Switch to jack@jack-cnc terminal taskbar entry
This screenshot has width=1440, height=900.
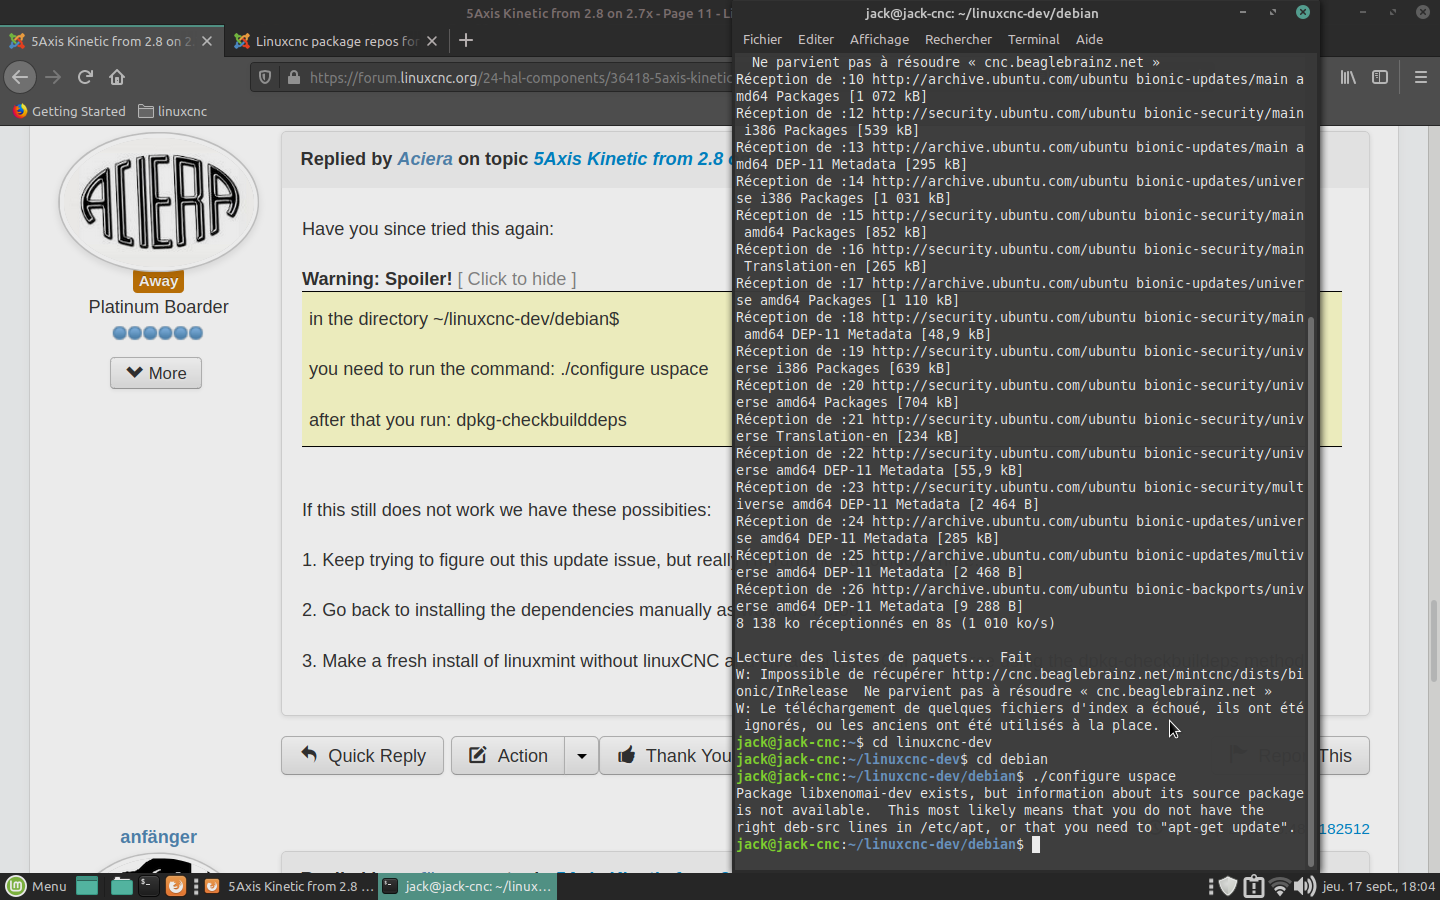pyautogui.click(x=467, y=886)
